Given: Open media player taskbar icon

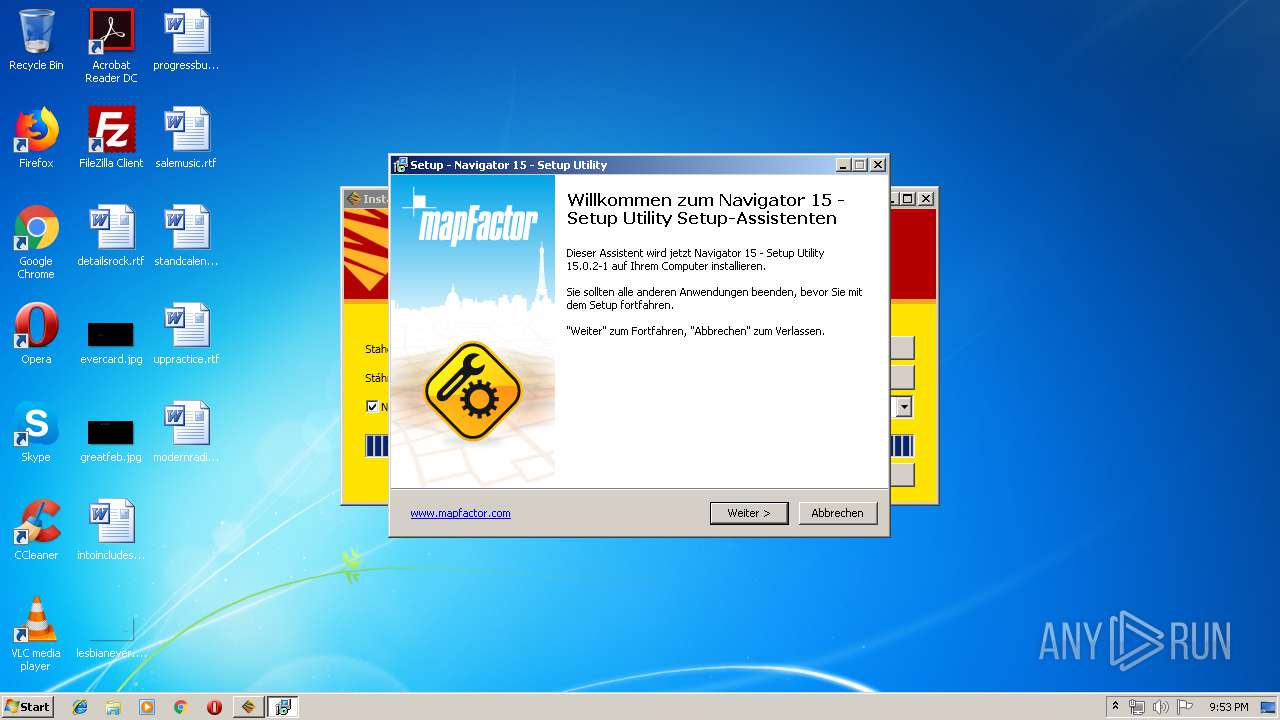Looking at the screenshot, I should 147,707.
